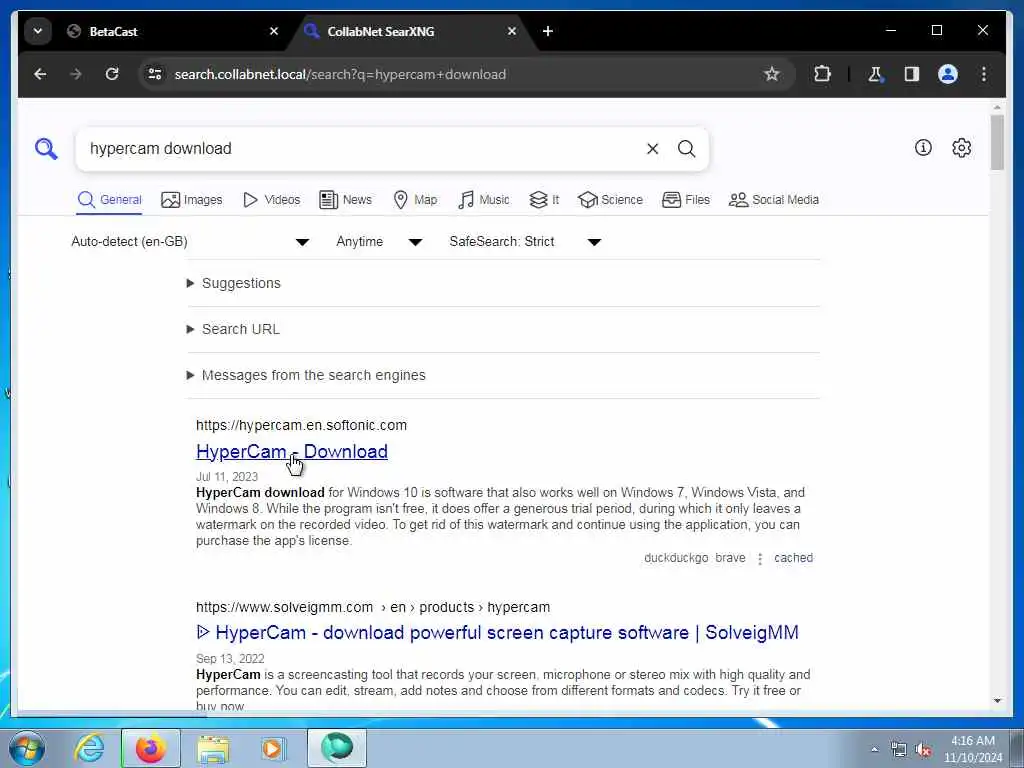Screen dimensions: 1024x768
Task: Launch Internet Explorer from the taskbar
Action: [x=89, y=748]
